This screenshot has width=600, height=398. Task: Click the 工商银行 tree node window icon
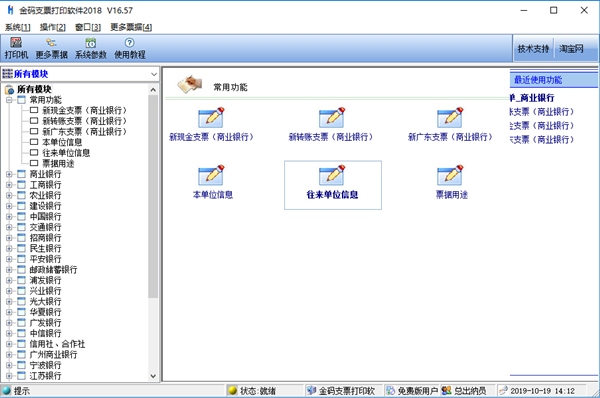[x=22, y=185]
